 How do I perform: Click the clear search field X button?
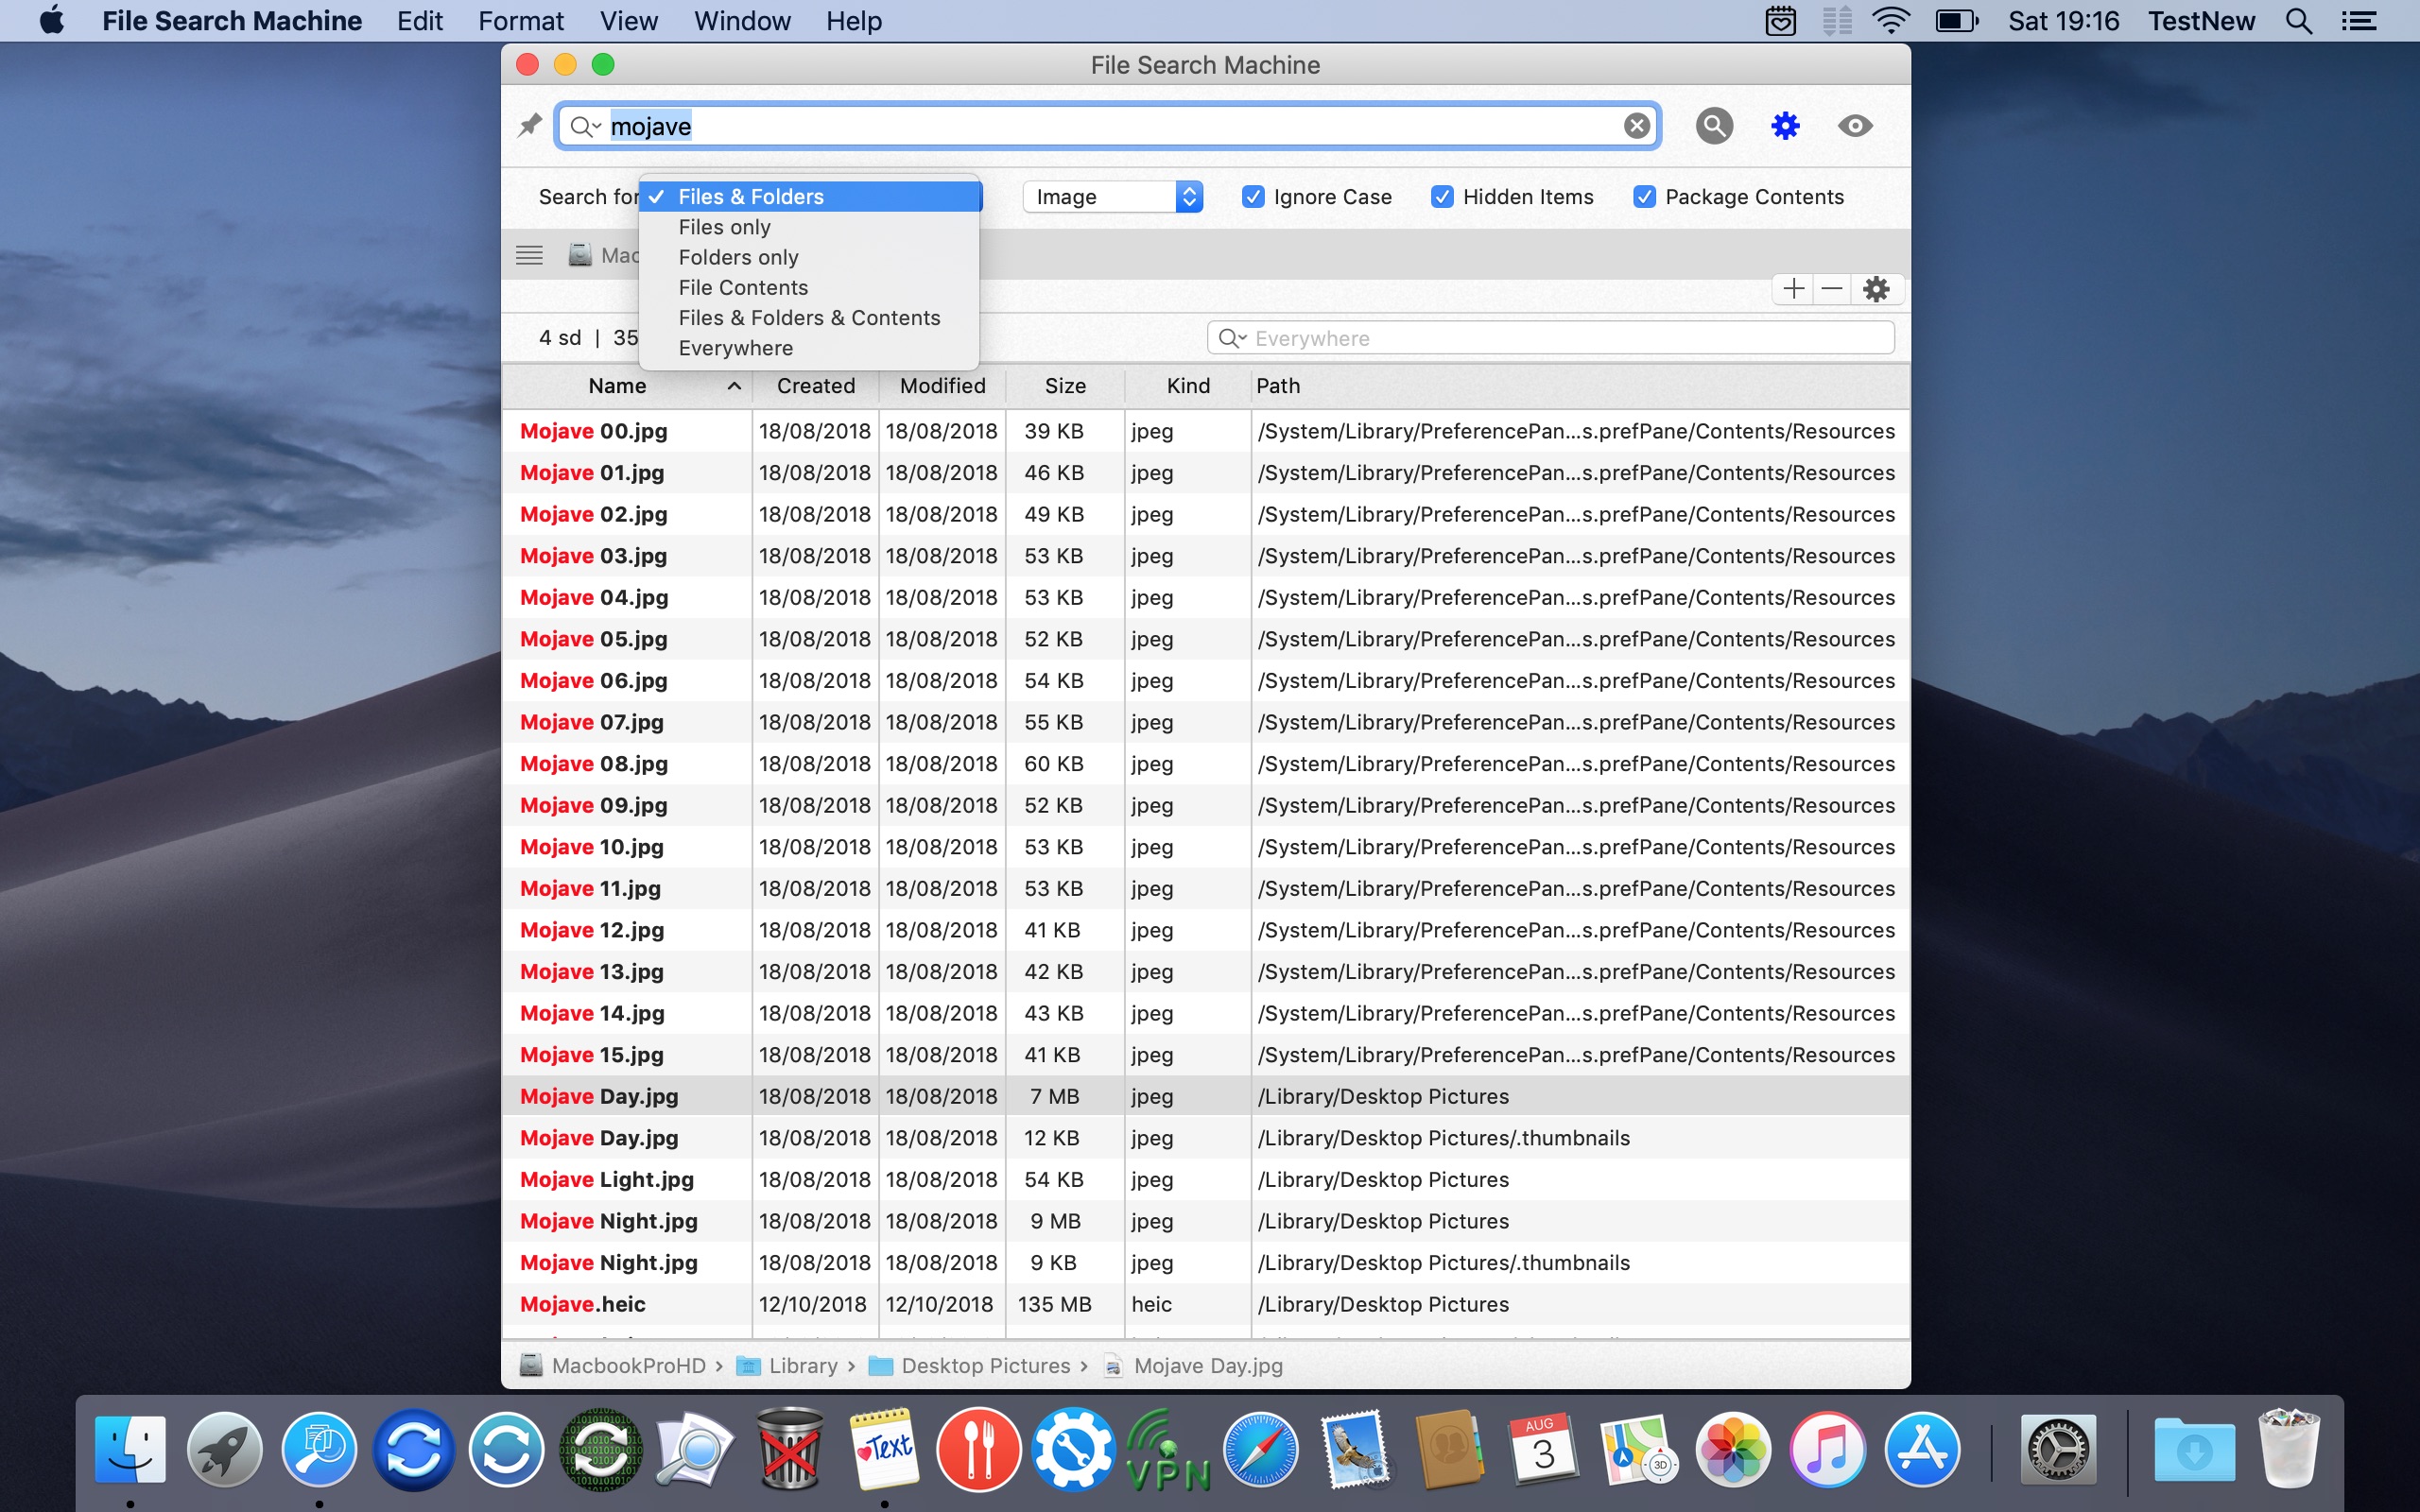[1636, 124]
